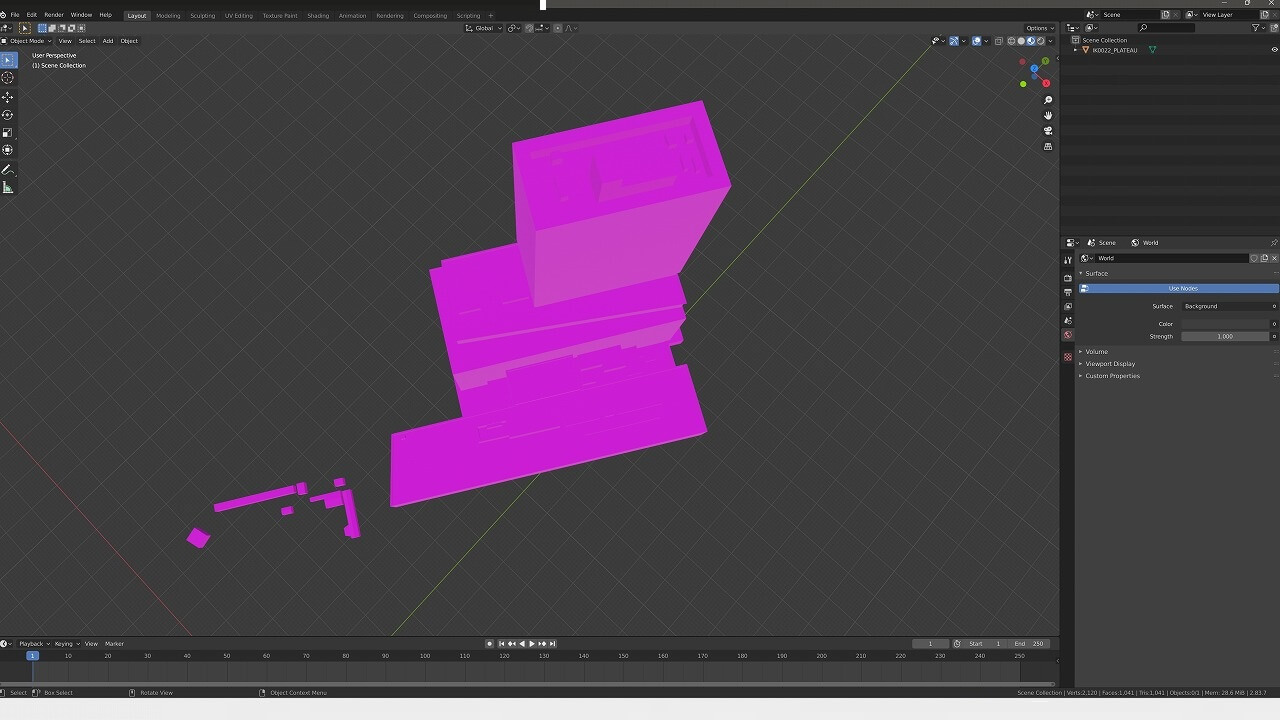Select the Annotate pencil tool

coord(8,170)
